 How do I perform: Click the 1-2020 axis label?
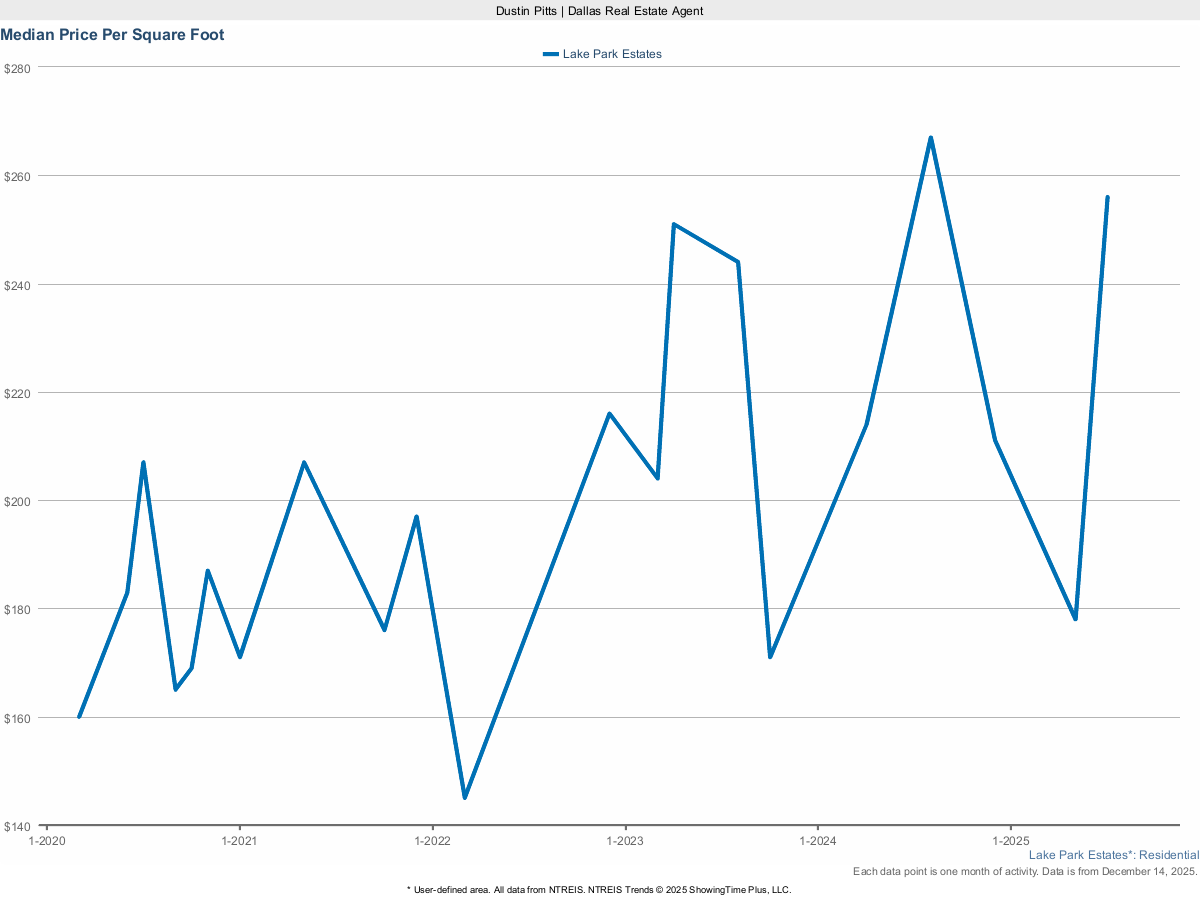tap(45, 841)
